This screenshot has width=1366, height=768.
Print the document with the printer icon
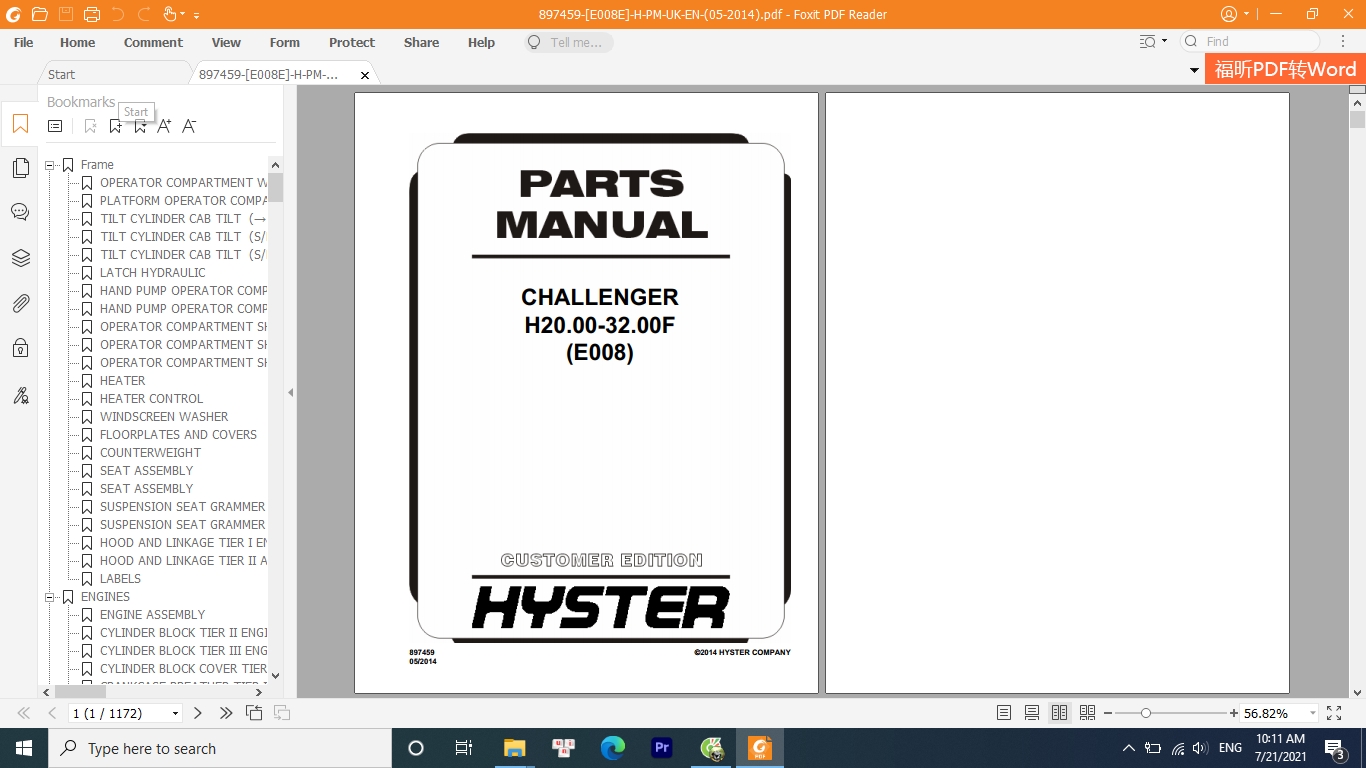point(92,14)
